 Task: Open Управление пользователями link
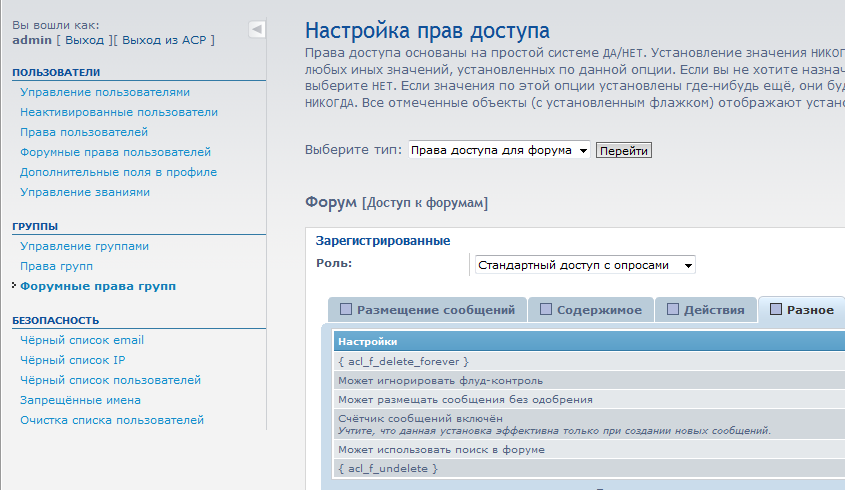coord(105,92)
